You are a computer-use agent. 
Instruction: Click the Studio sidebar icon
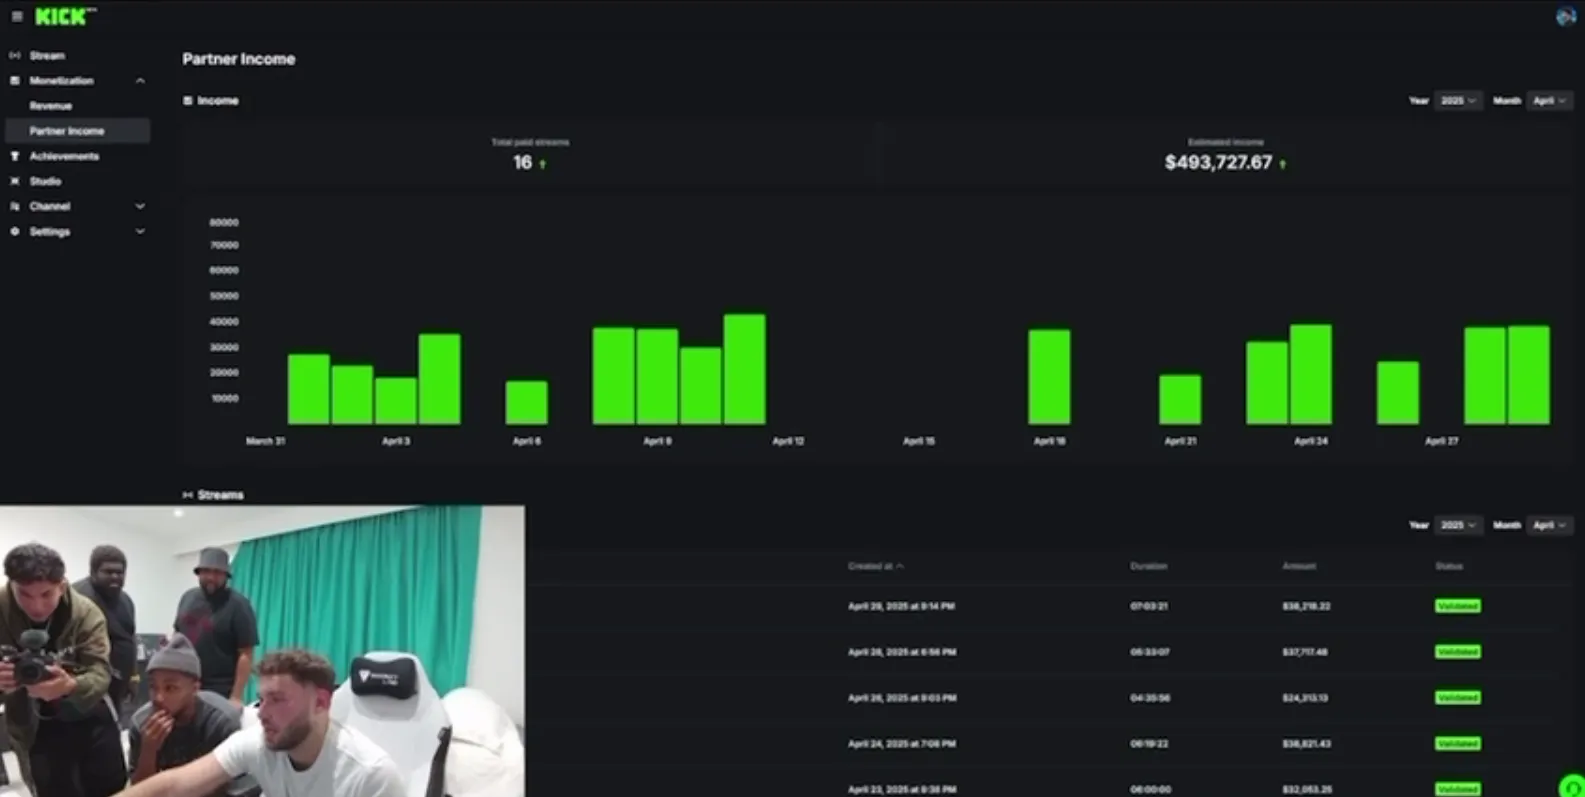pos(15,181)
